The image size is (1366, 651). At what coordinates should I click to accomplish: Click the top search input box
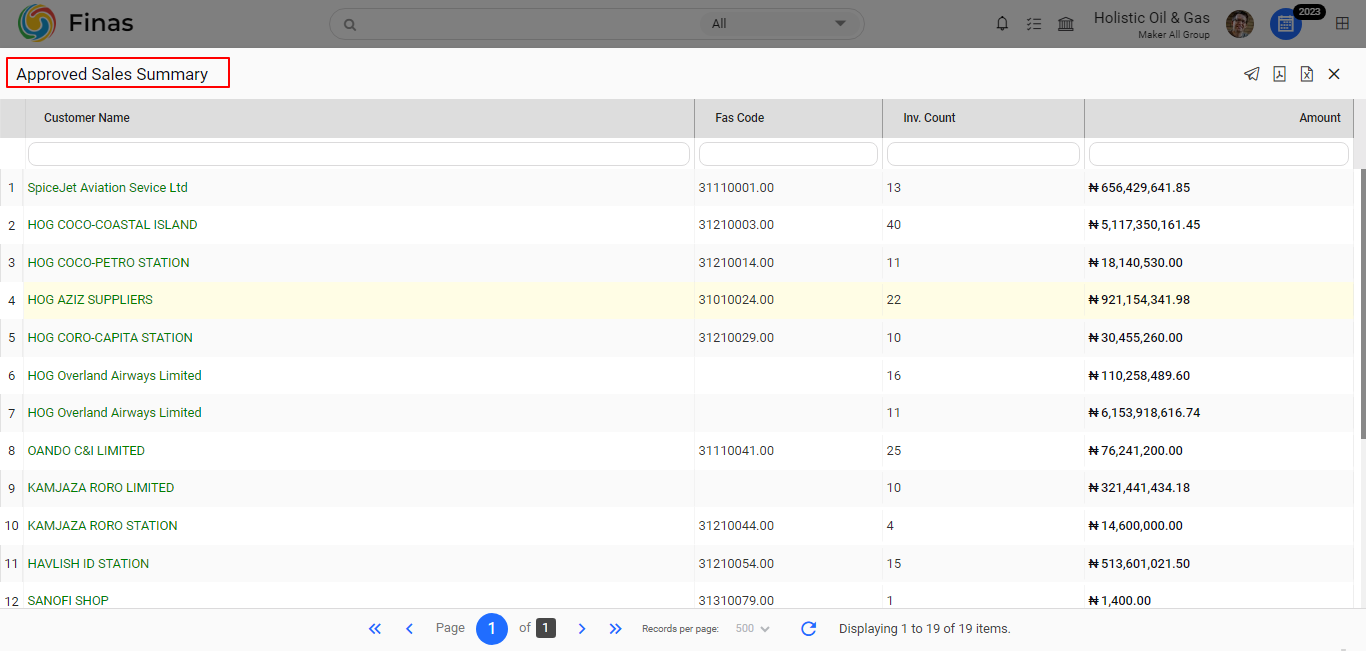[515, 24]
